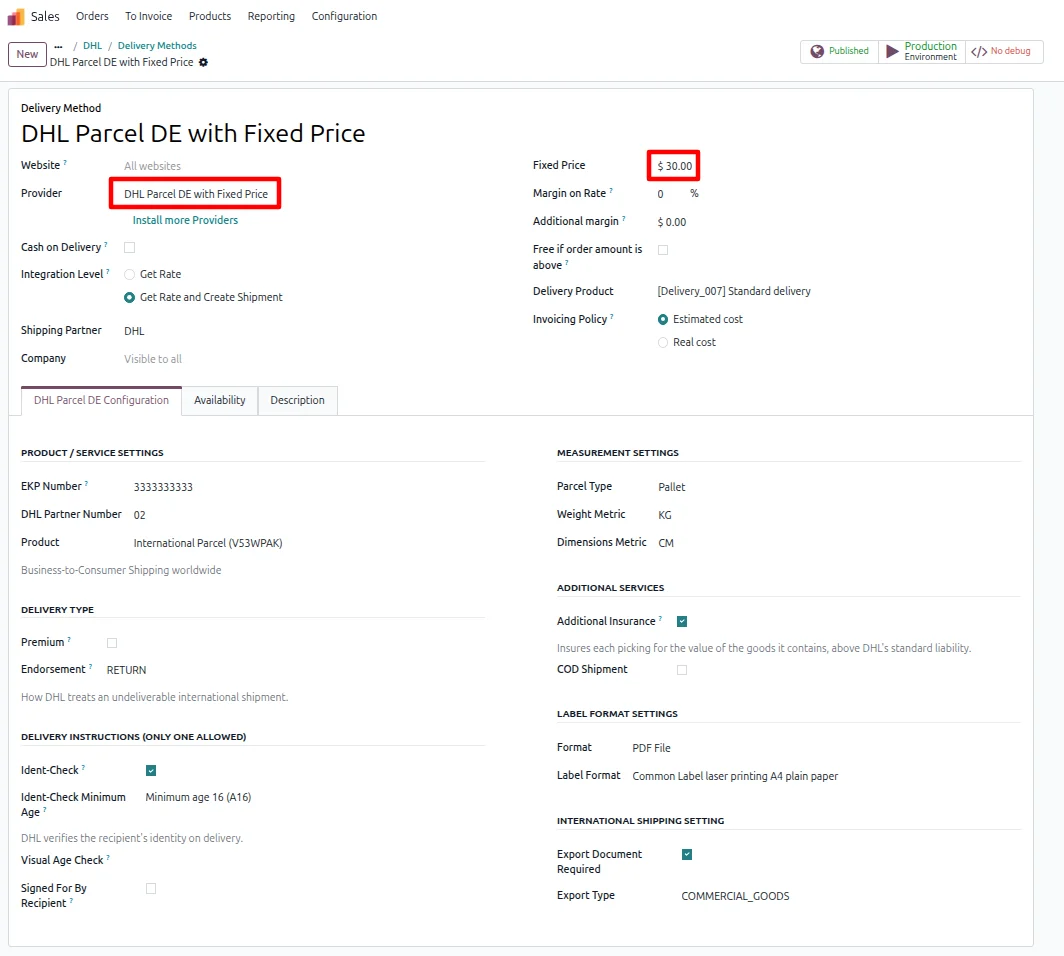Click Install more Providers link
The image size is (1064, 956).
click(x=185, y=221)
